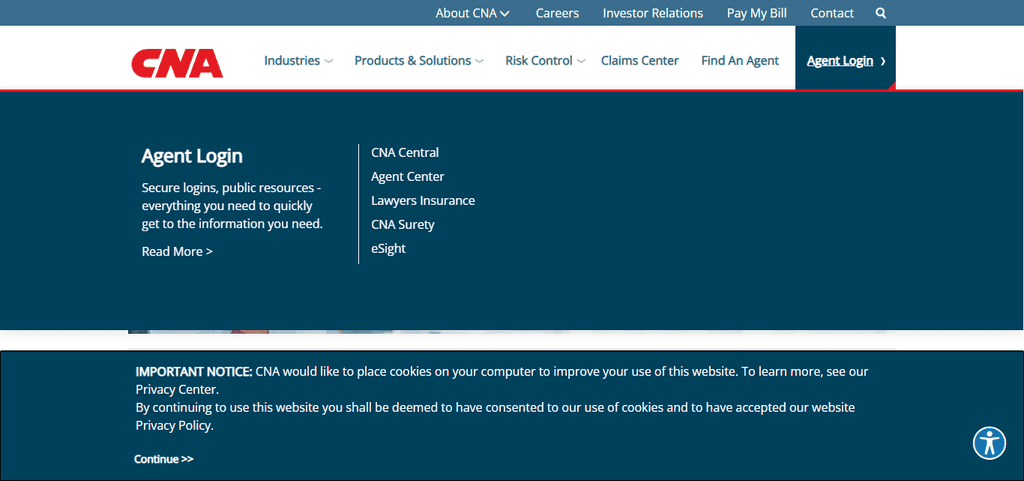Open the accessibility options icon

click(x=989, y=443)
